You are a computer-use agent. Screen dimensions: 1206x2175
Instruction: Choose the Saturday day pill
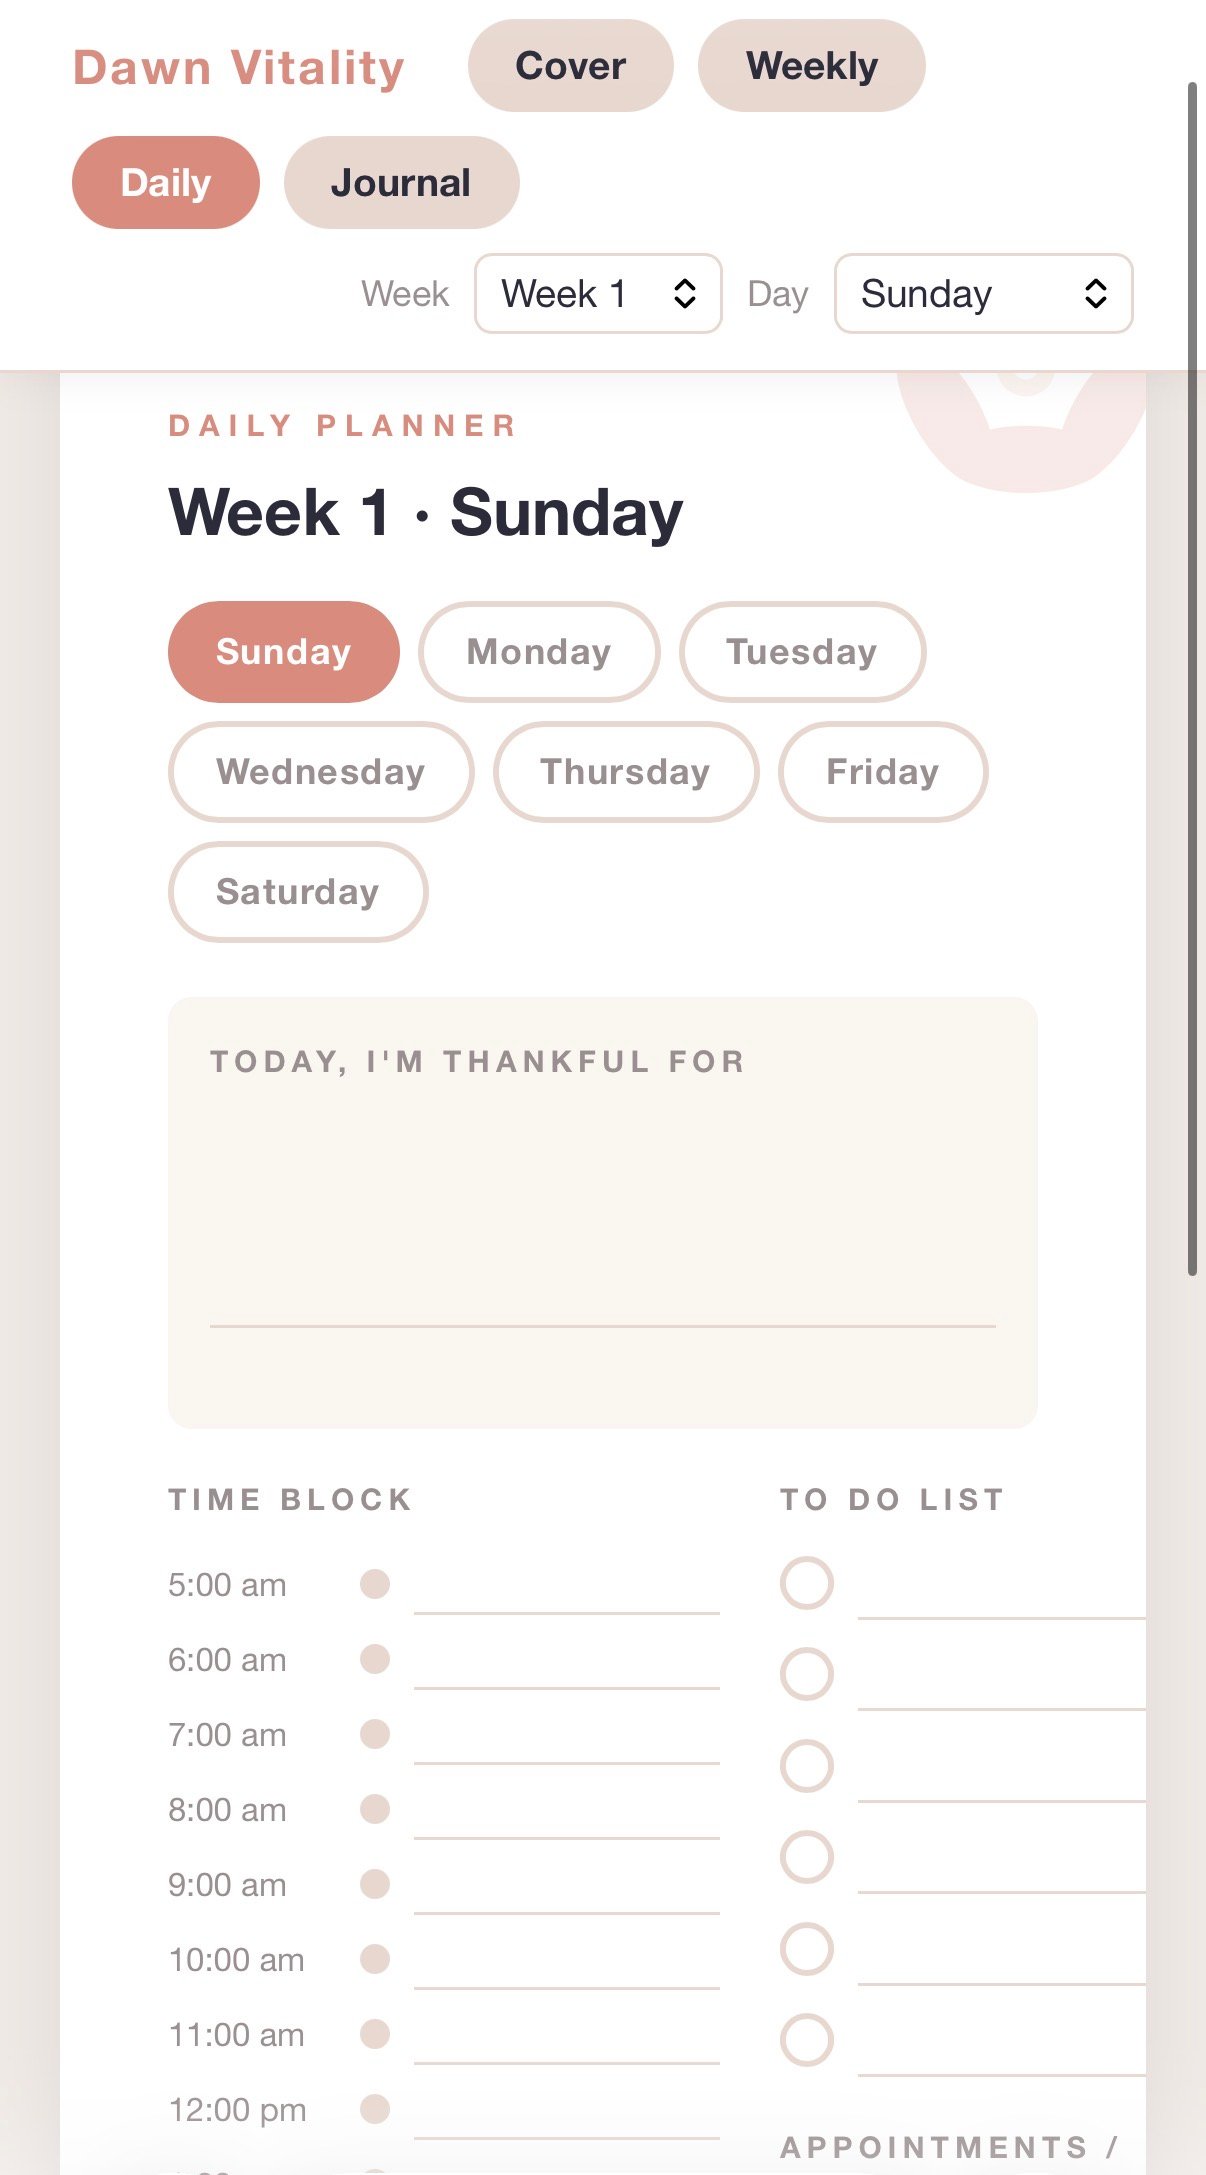coord(298,892)
